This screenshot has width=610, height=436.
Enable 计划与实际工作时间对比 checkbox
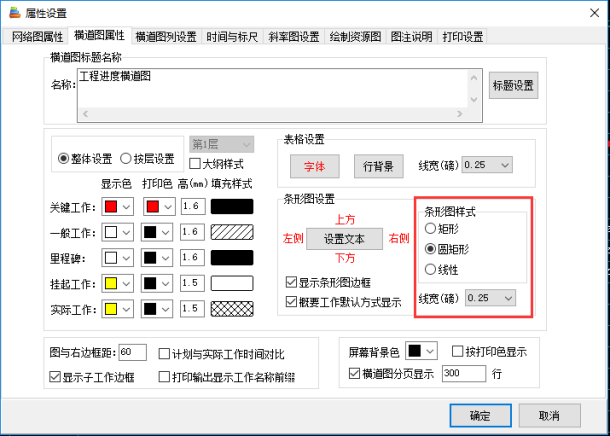point(165,353)
